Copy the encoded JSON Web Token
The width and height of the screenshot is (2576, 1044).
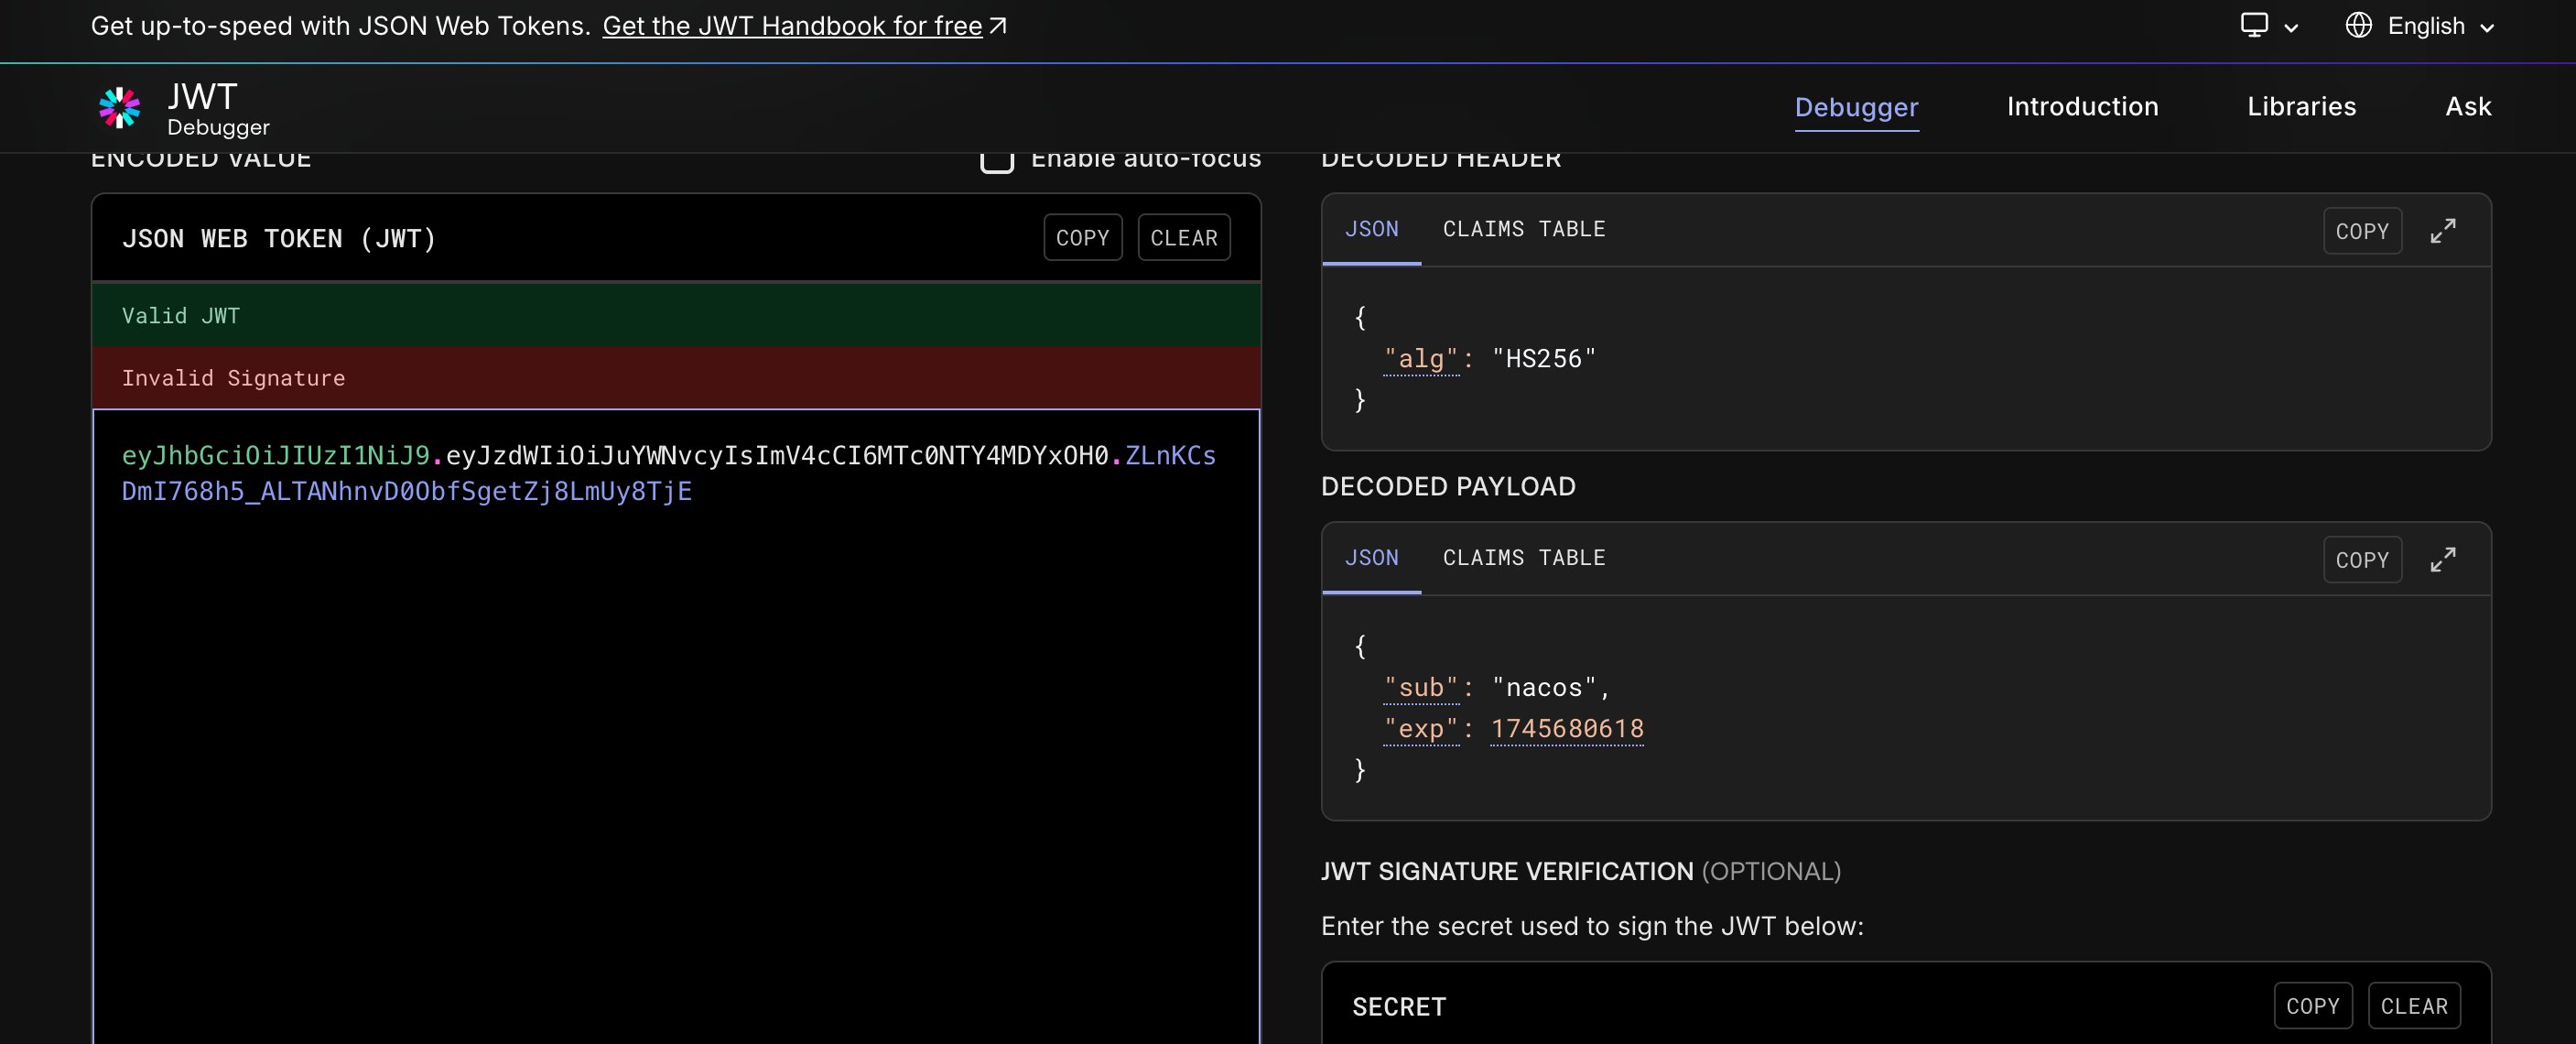coord(1082,238)
